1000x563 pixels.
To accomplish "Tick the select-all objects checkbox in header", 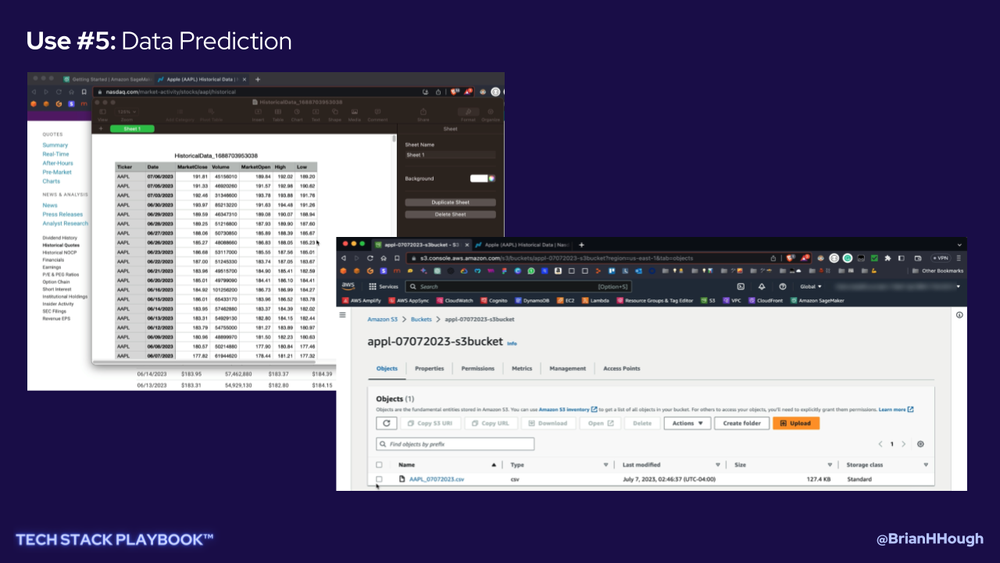I will (x=379, y=465).
